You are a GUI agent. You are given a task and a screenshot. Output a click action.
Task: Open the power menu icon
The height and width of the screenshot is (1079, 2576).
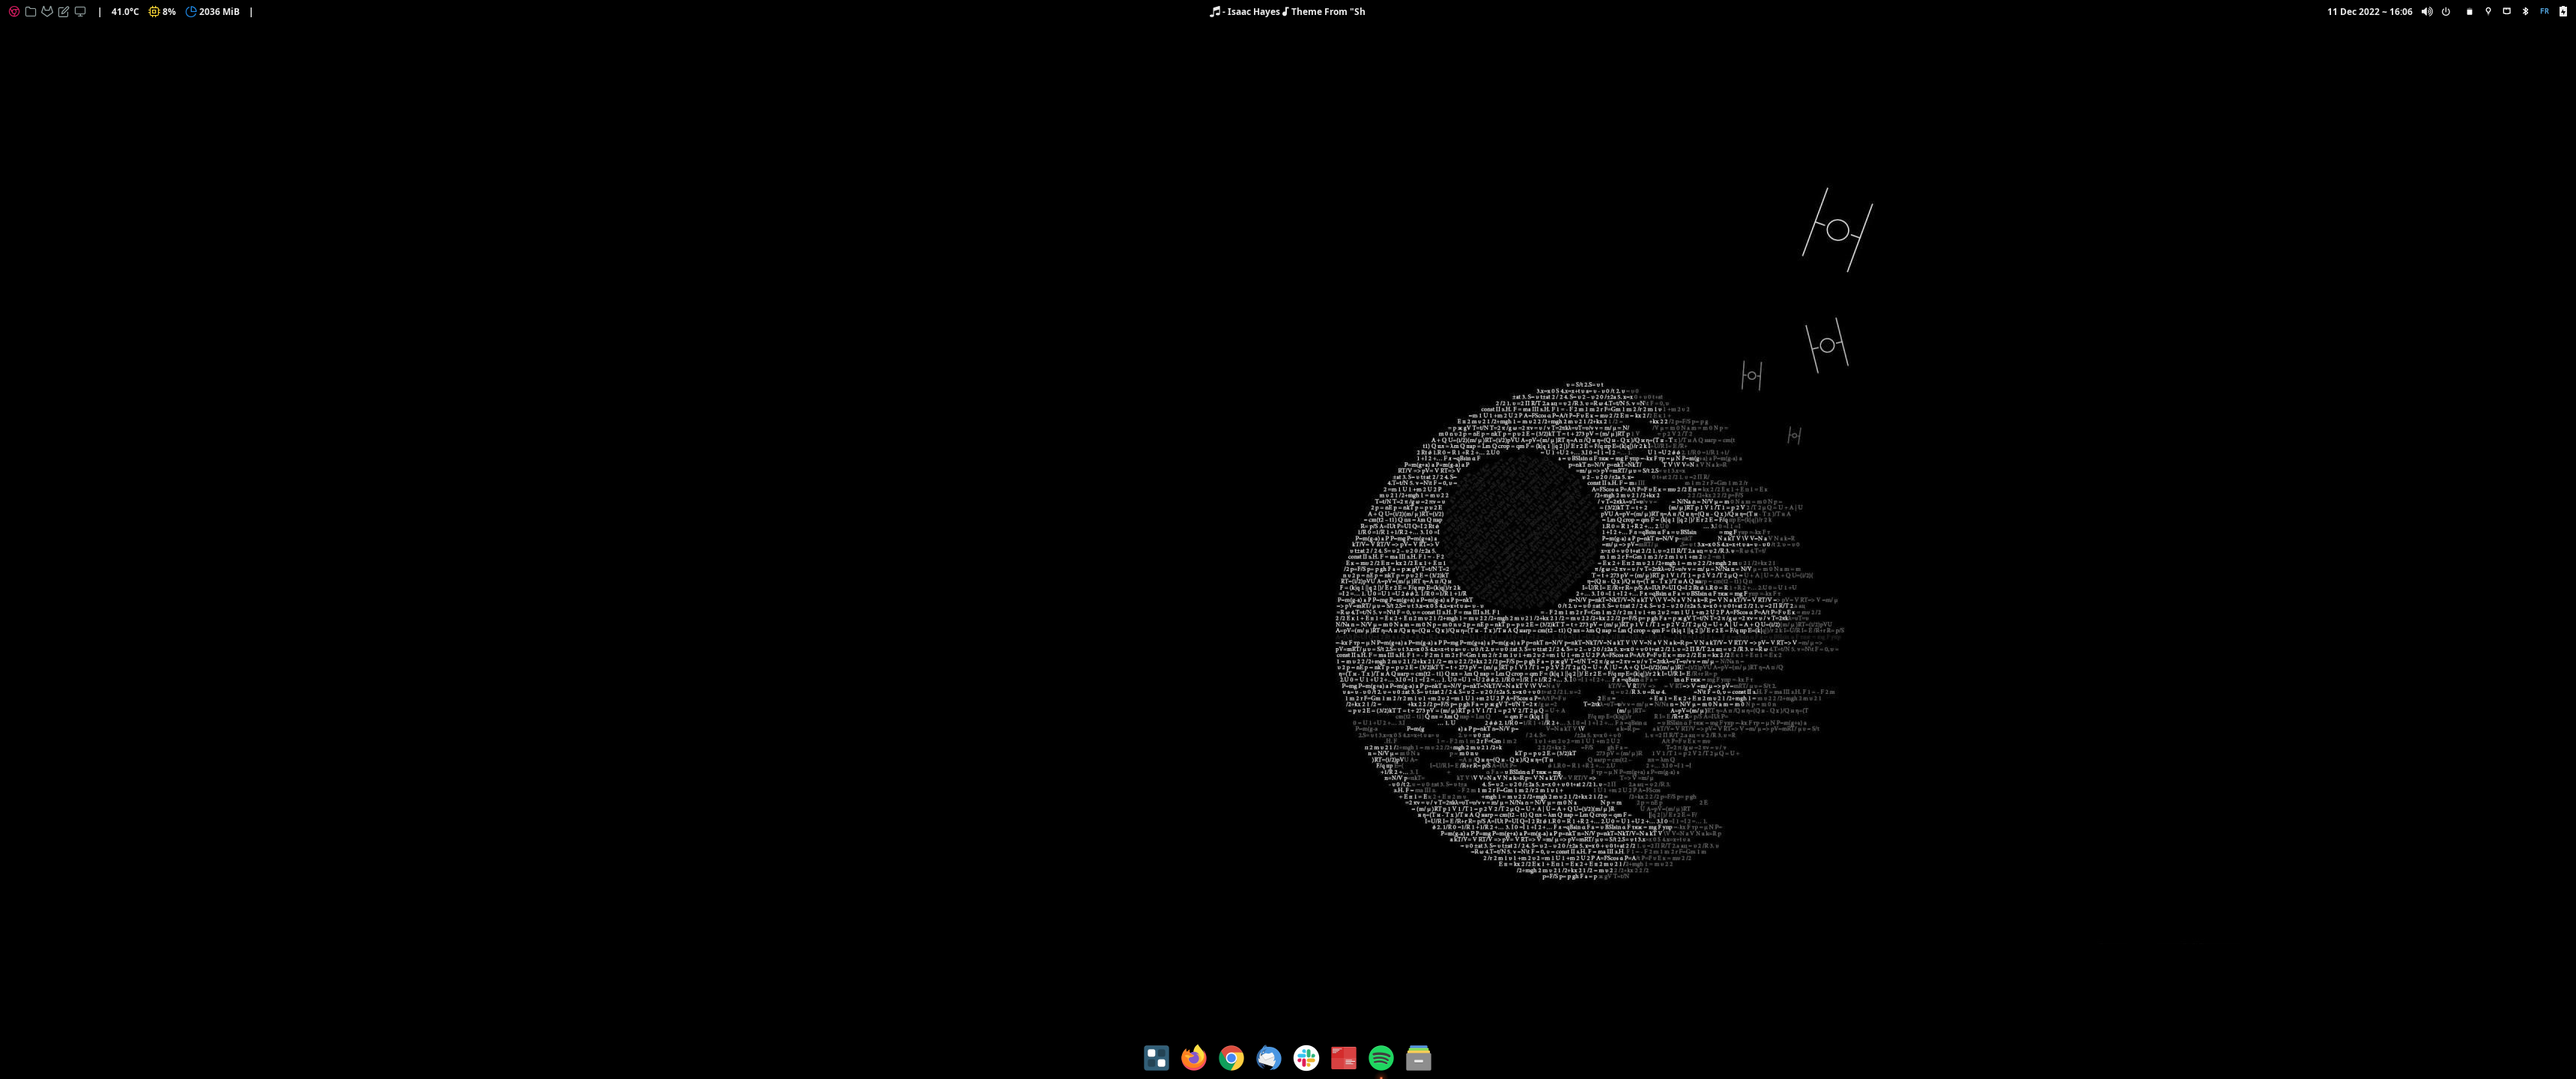click(x=2446, y=12)
